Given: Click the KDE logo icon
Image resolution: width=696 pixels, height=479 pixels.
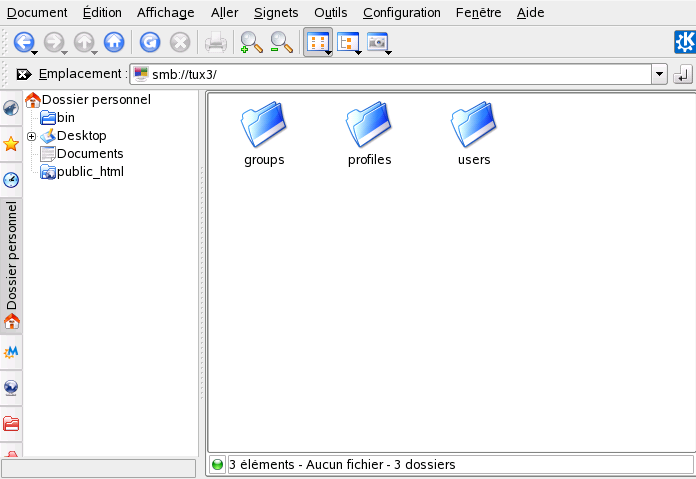Looking at the screenshot, I should 685,42.
